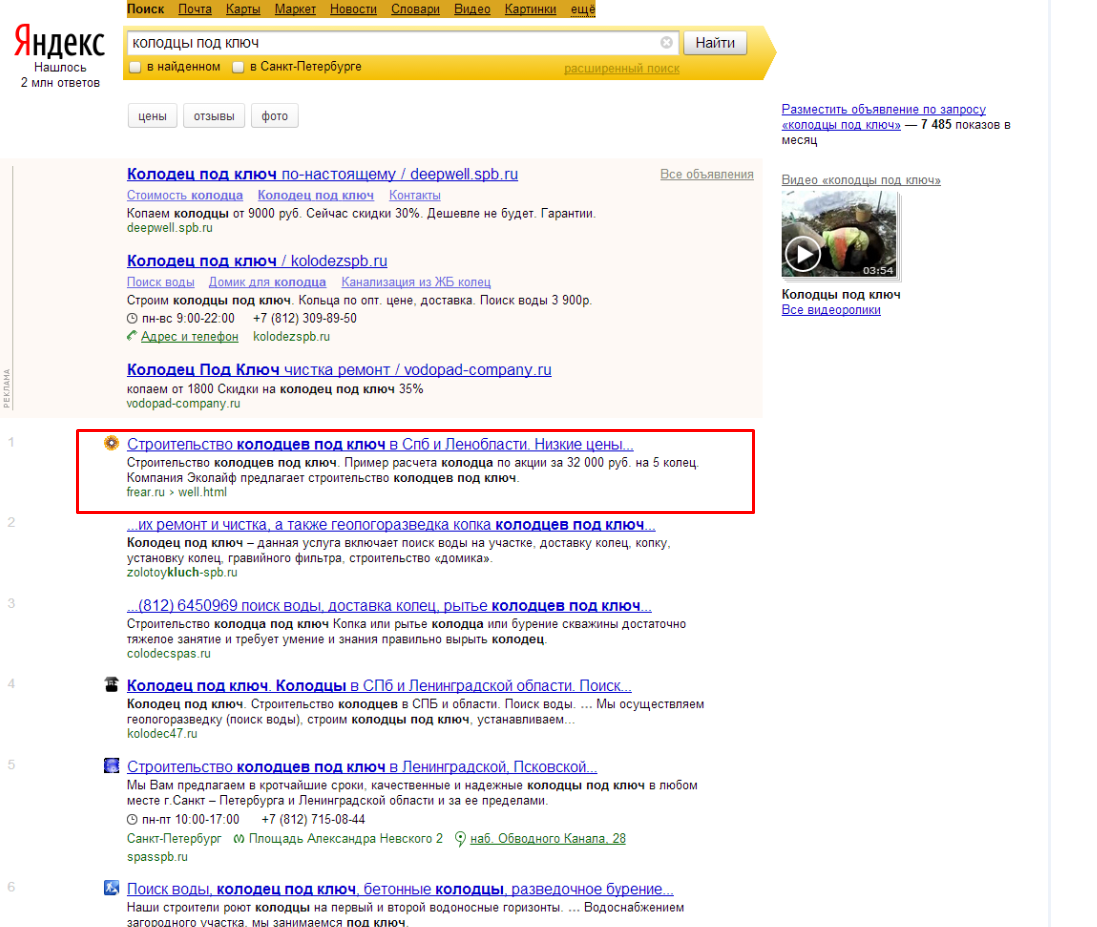Click the 'deepwell.spb.ru' green URL text

169,227
